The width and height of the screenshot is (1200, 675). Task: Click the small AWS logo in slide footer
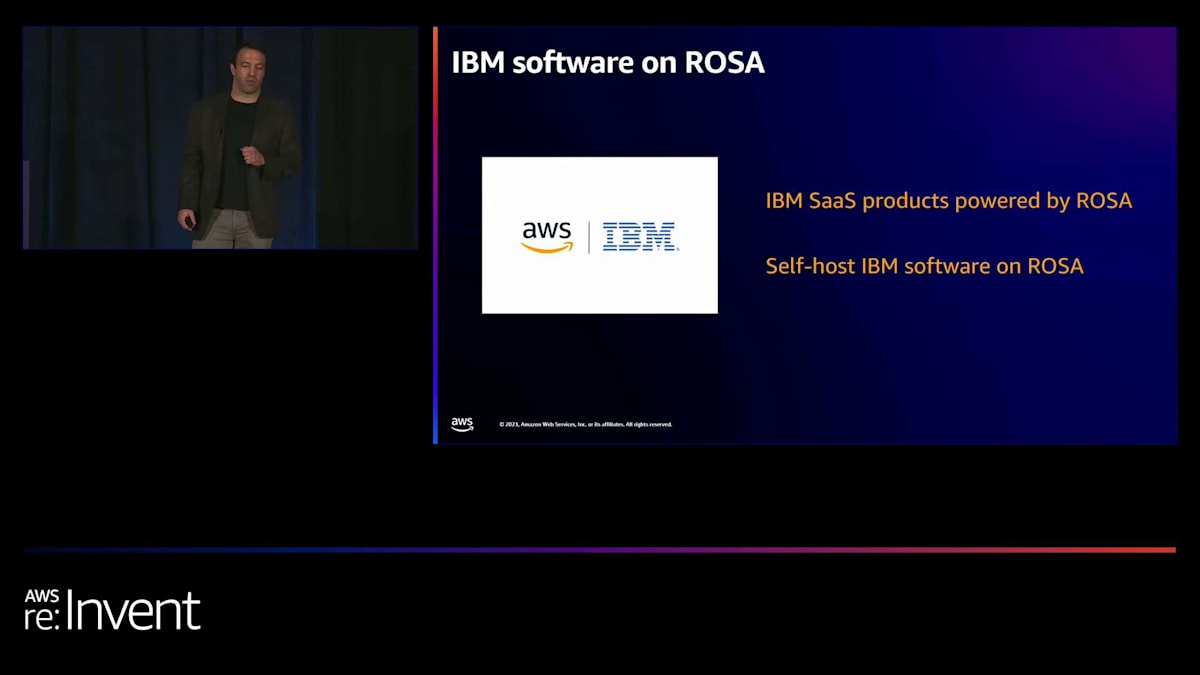coord(462,424)
